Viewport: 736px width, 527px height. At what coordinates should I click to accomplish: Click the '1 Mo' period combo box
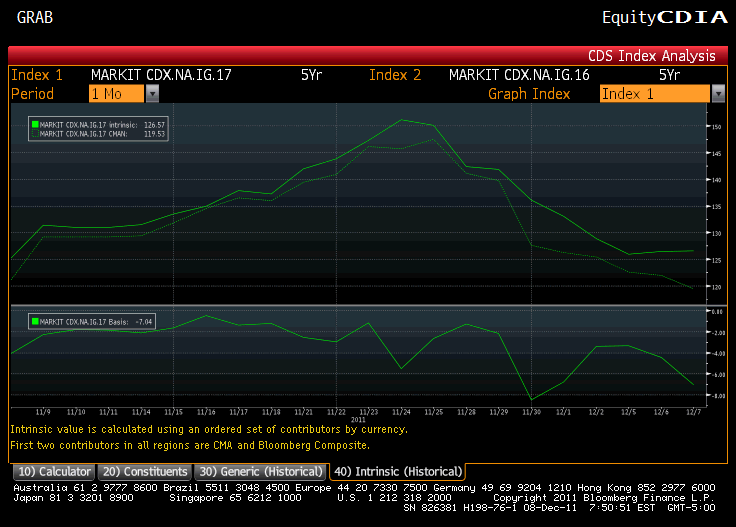click(116, 93)
